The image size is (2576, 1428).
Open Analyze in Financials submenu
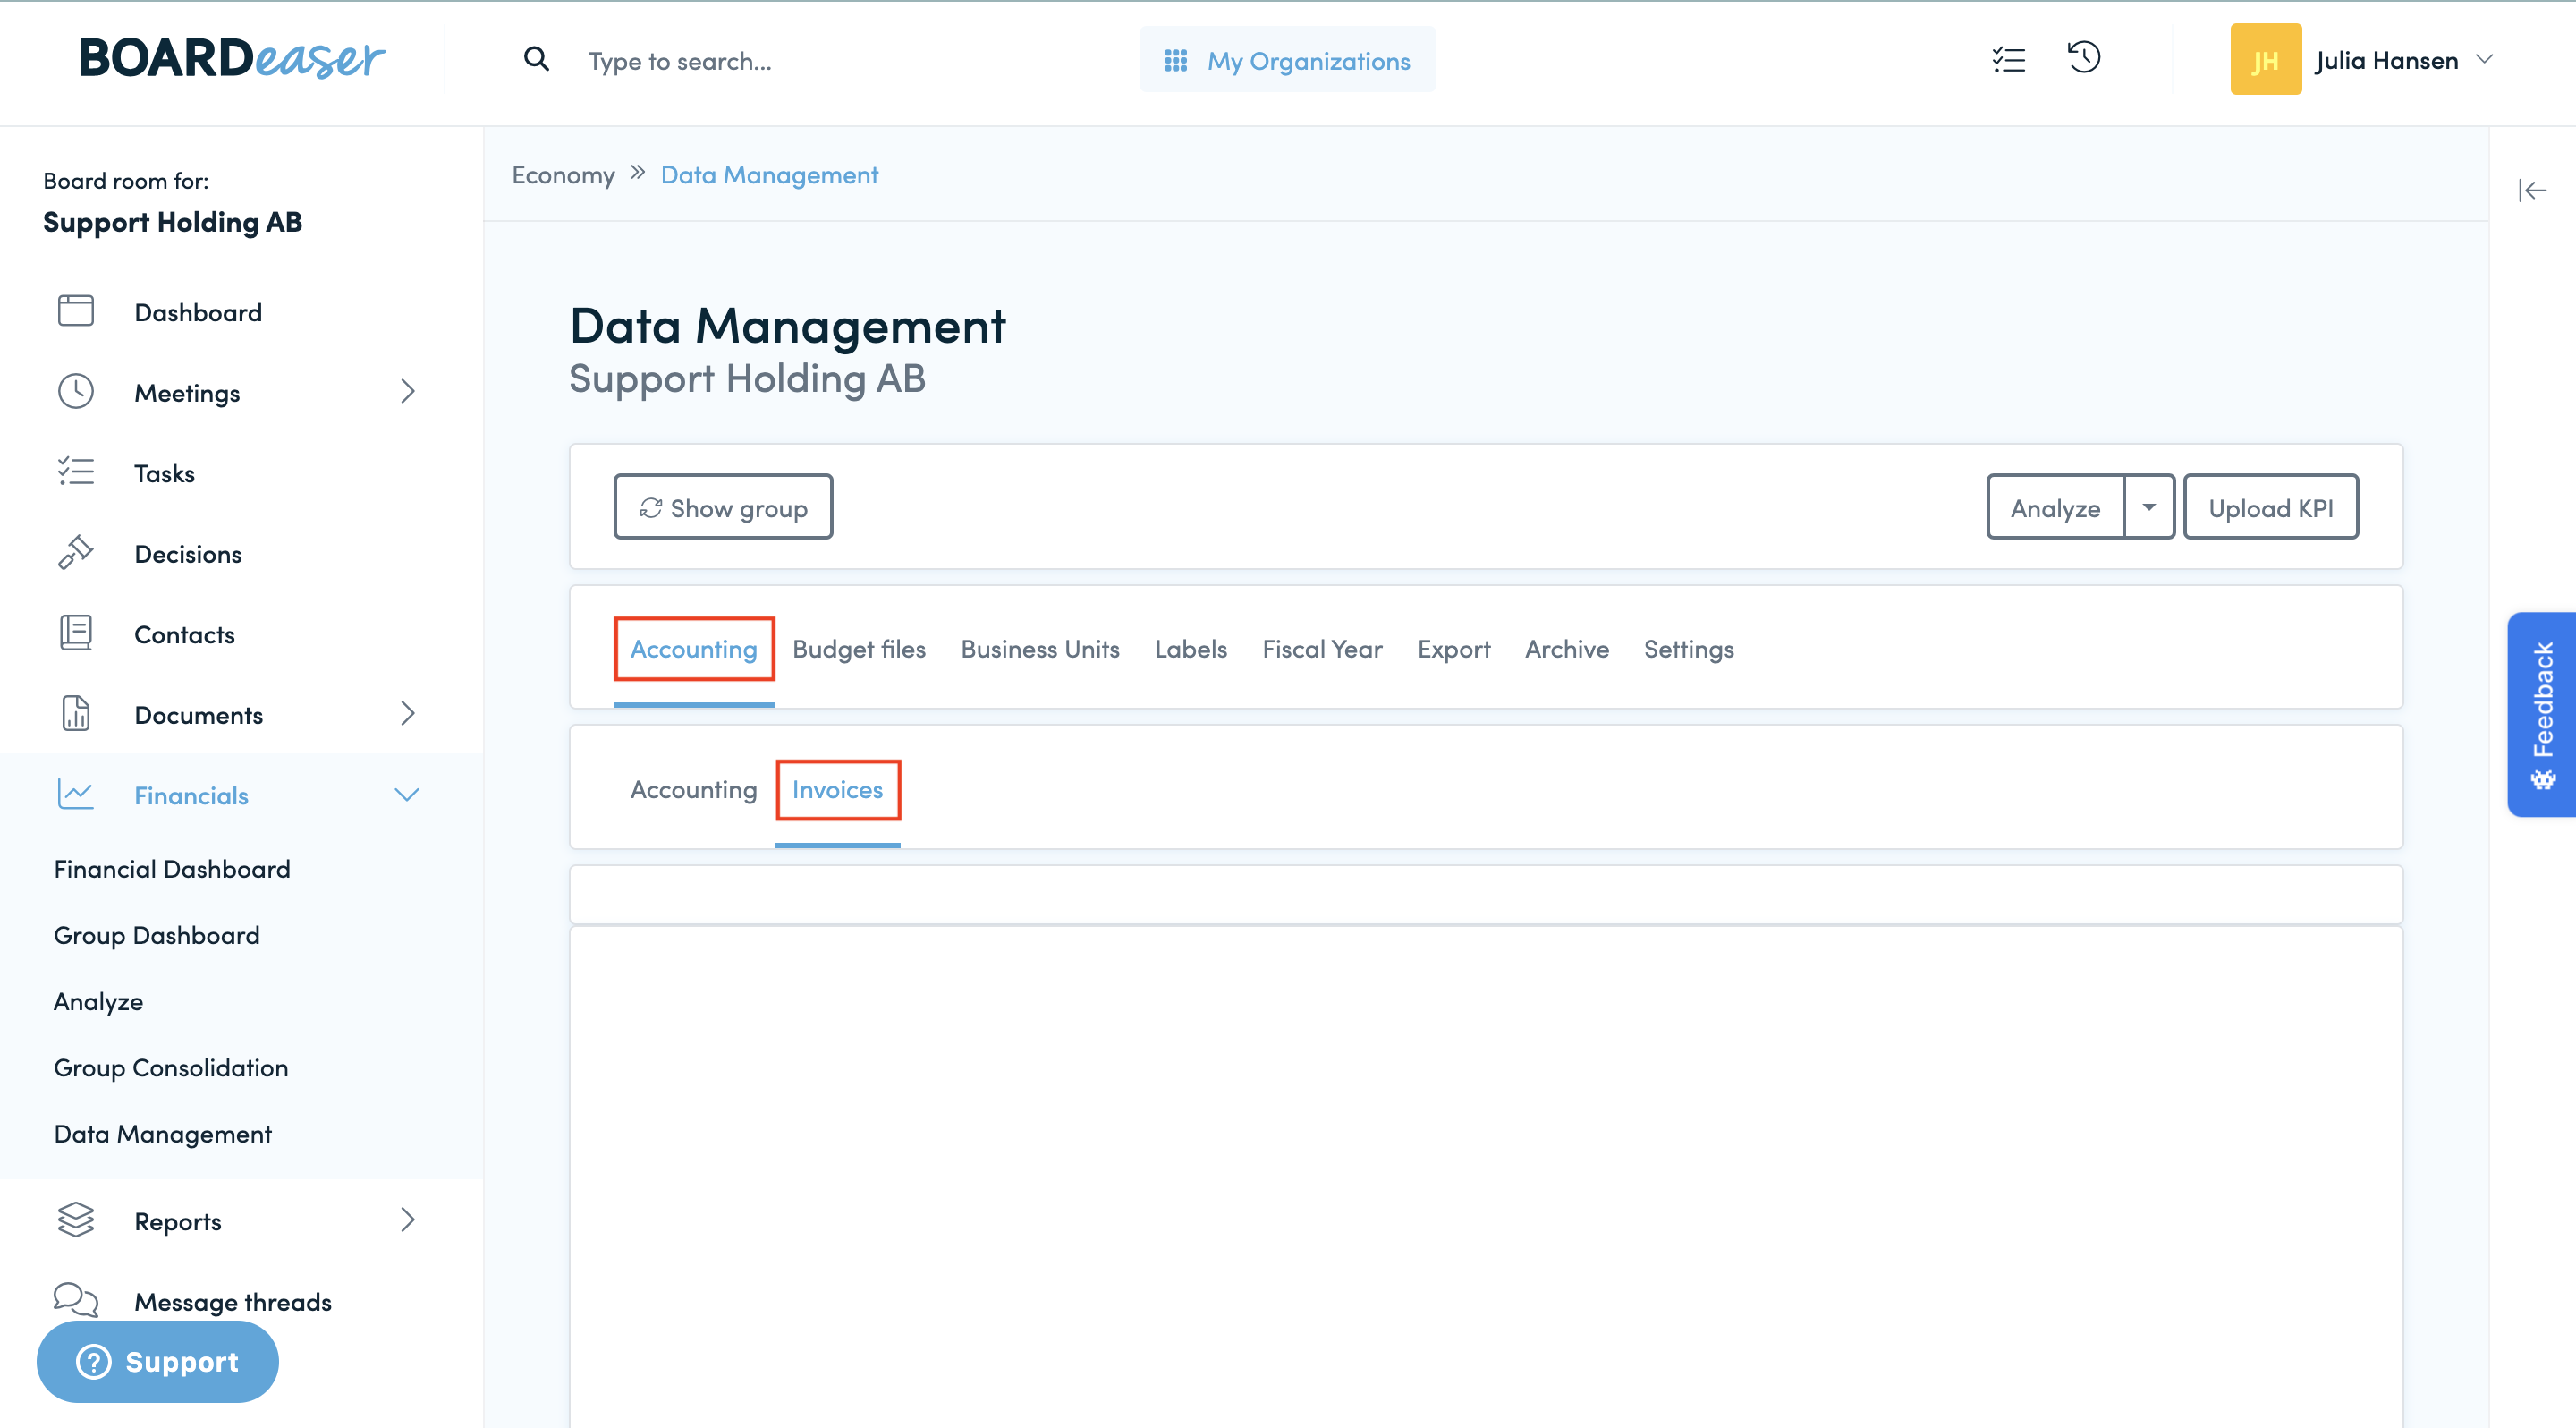click(x=98, y=1001)
